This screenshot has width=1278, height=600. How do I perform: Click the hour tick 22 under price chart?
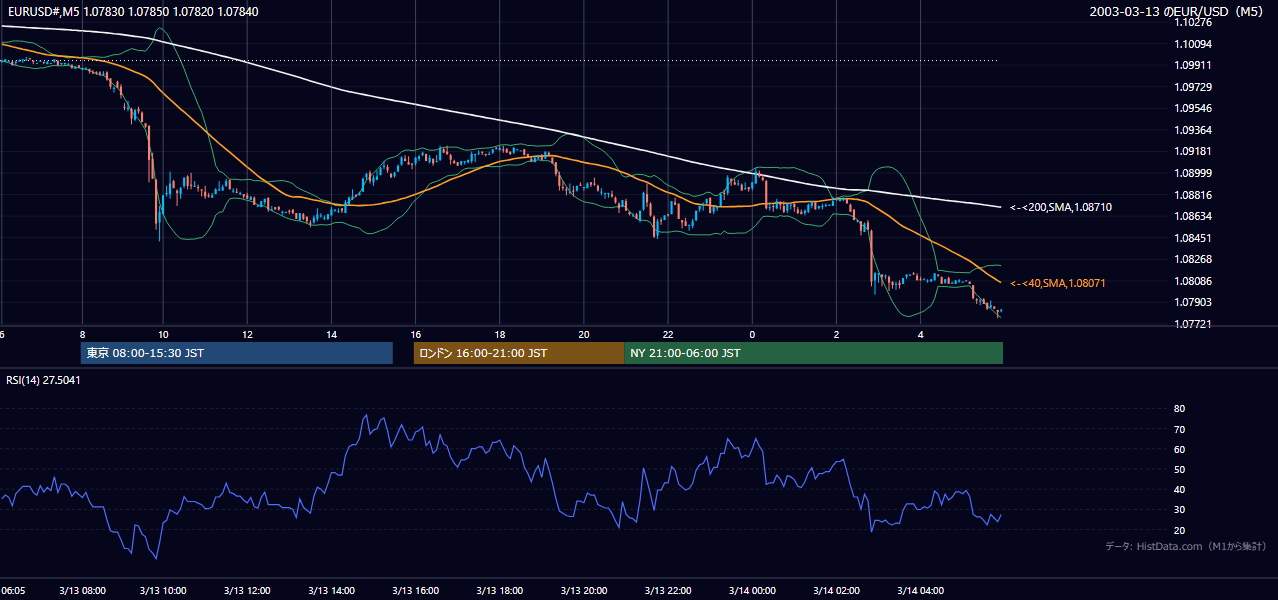click(x=668, y=335)
